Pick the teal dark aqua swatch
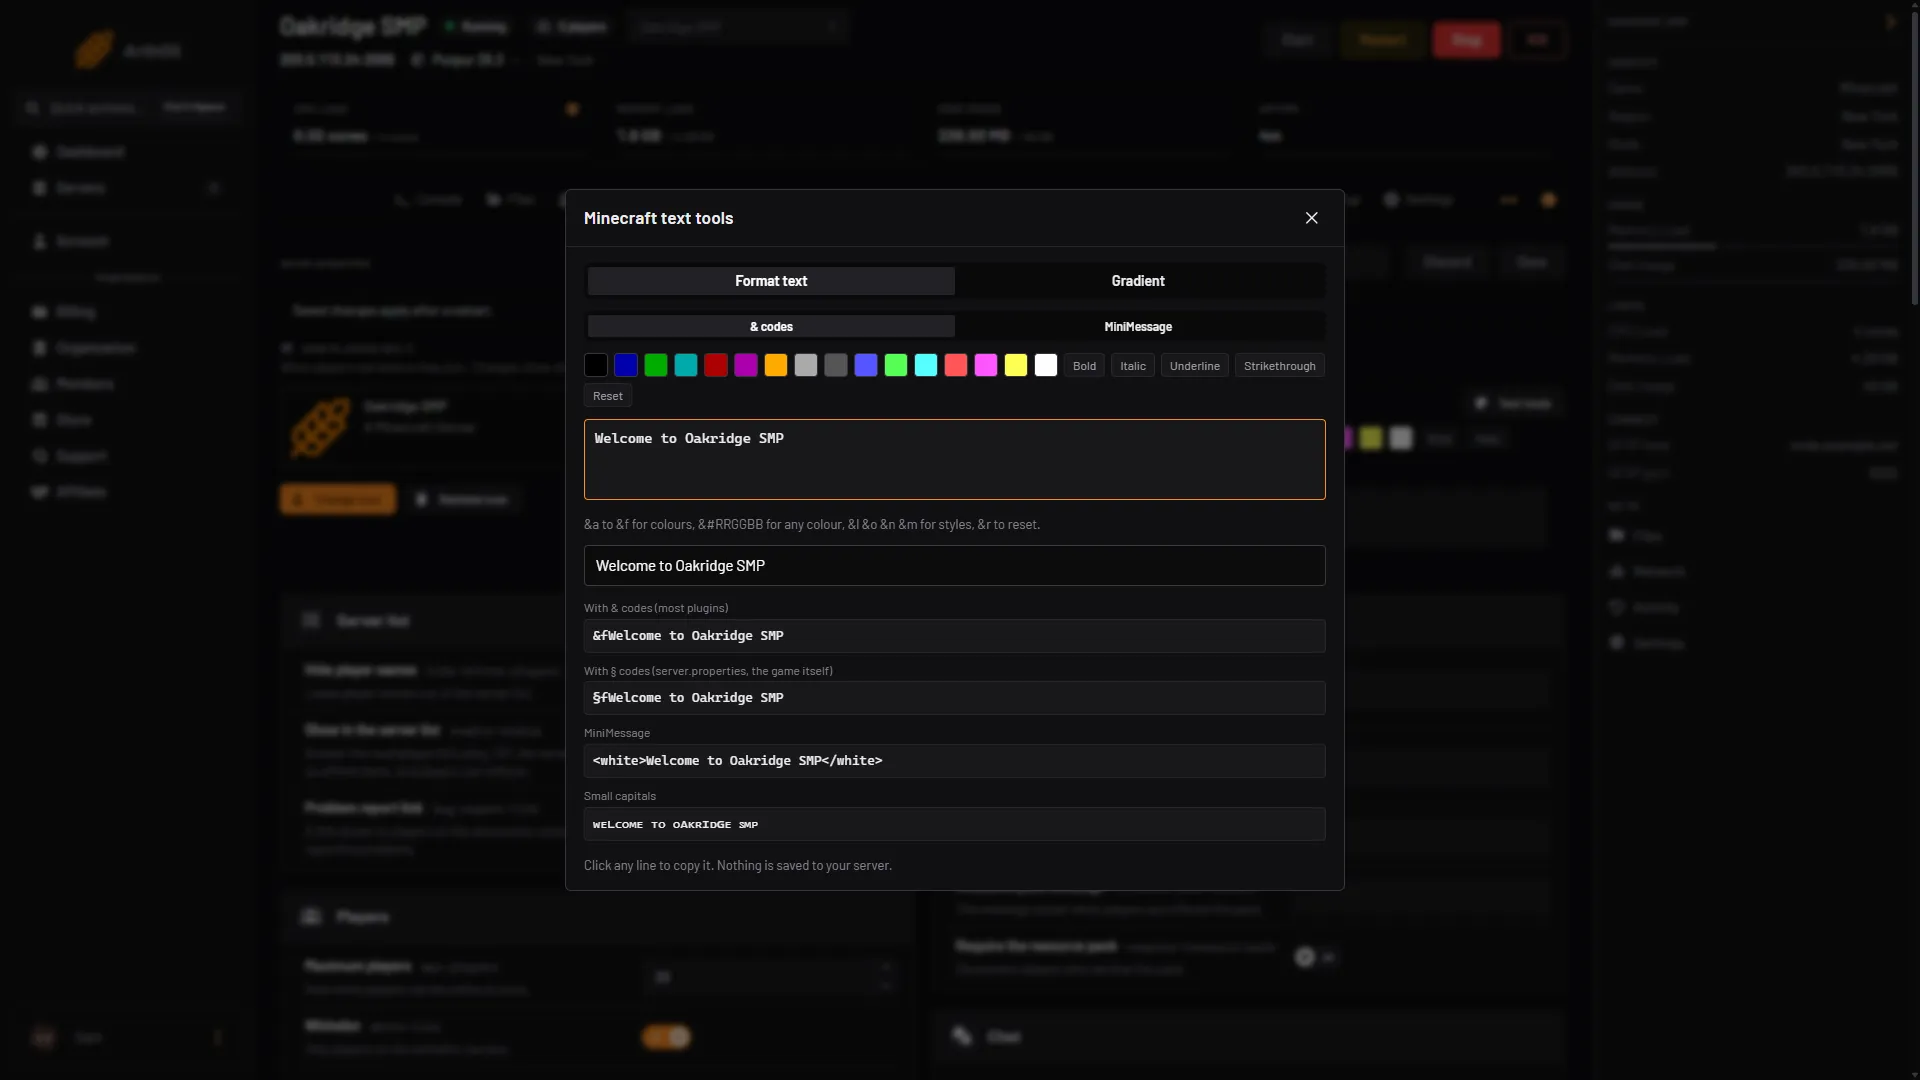This screenshot has width=1920, height=1080. pos(686,366)
